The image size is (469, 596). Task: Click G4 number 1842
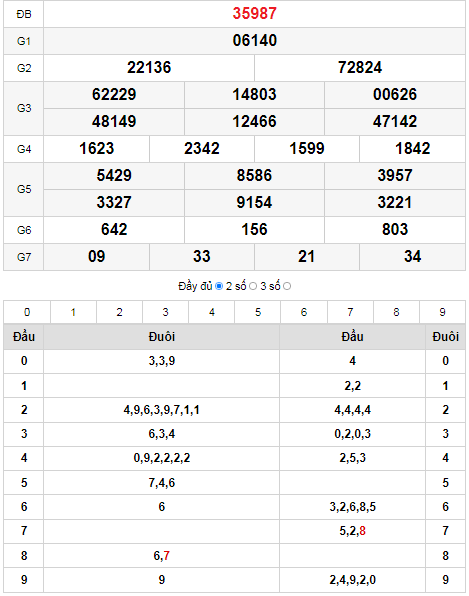pos(412,149)
